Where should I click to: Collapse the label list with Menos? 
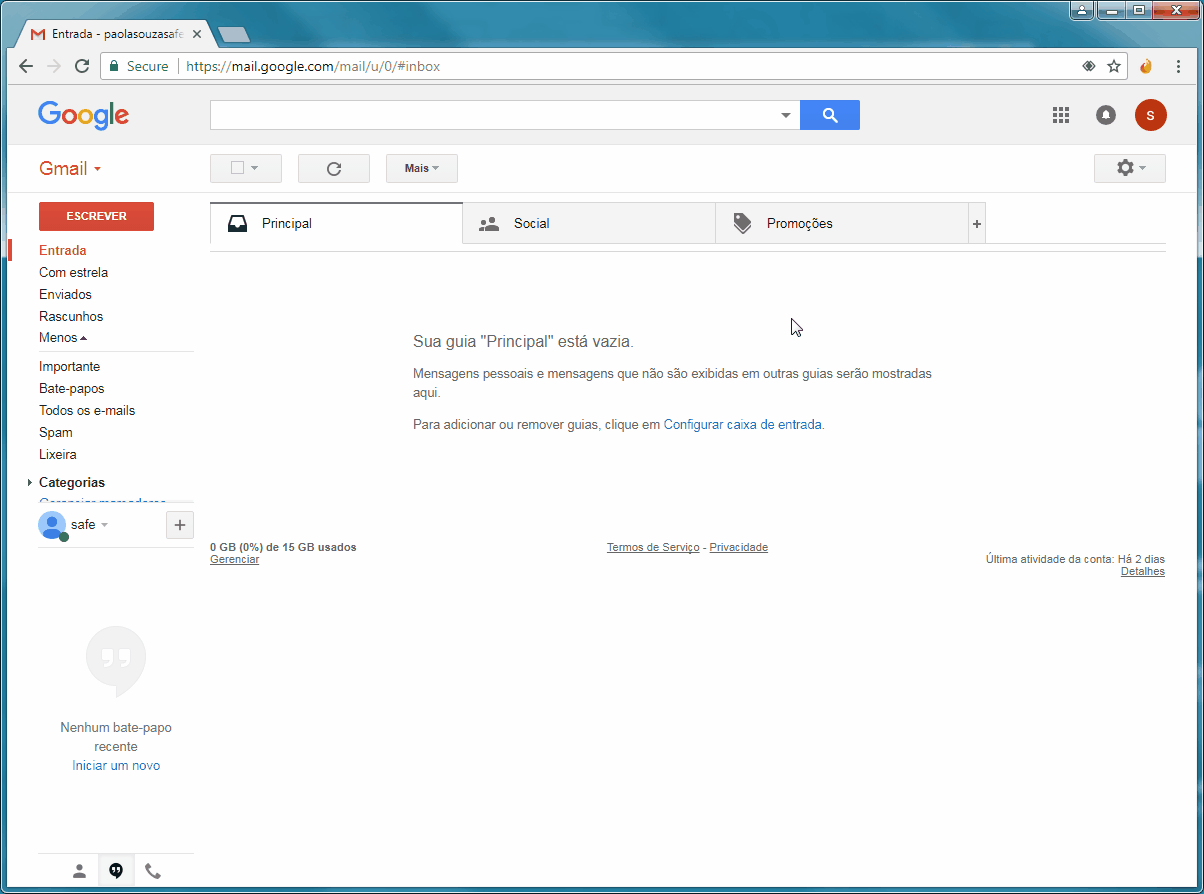tap(63, 338)
